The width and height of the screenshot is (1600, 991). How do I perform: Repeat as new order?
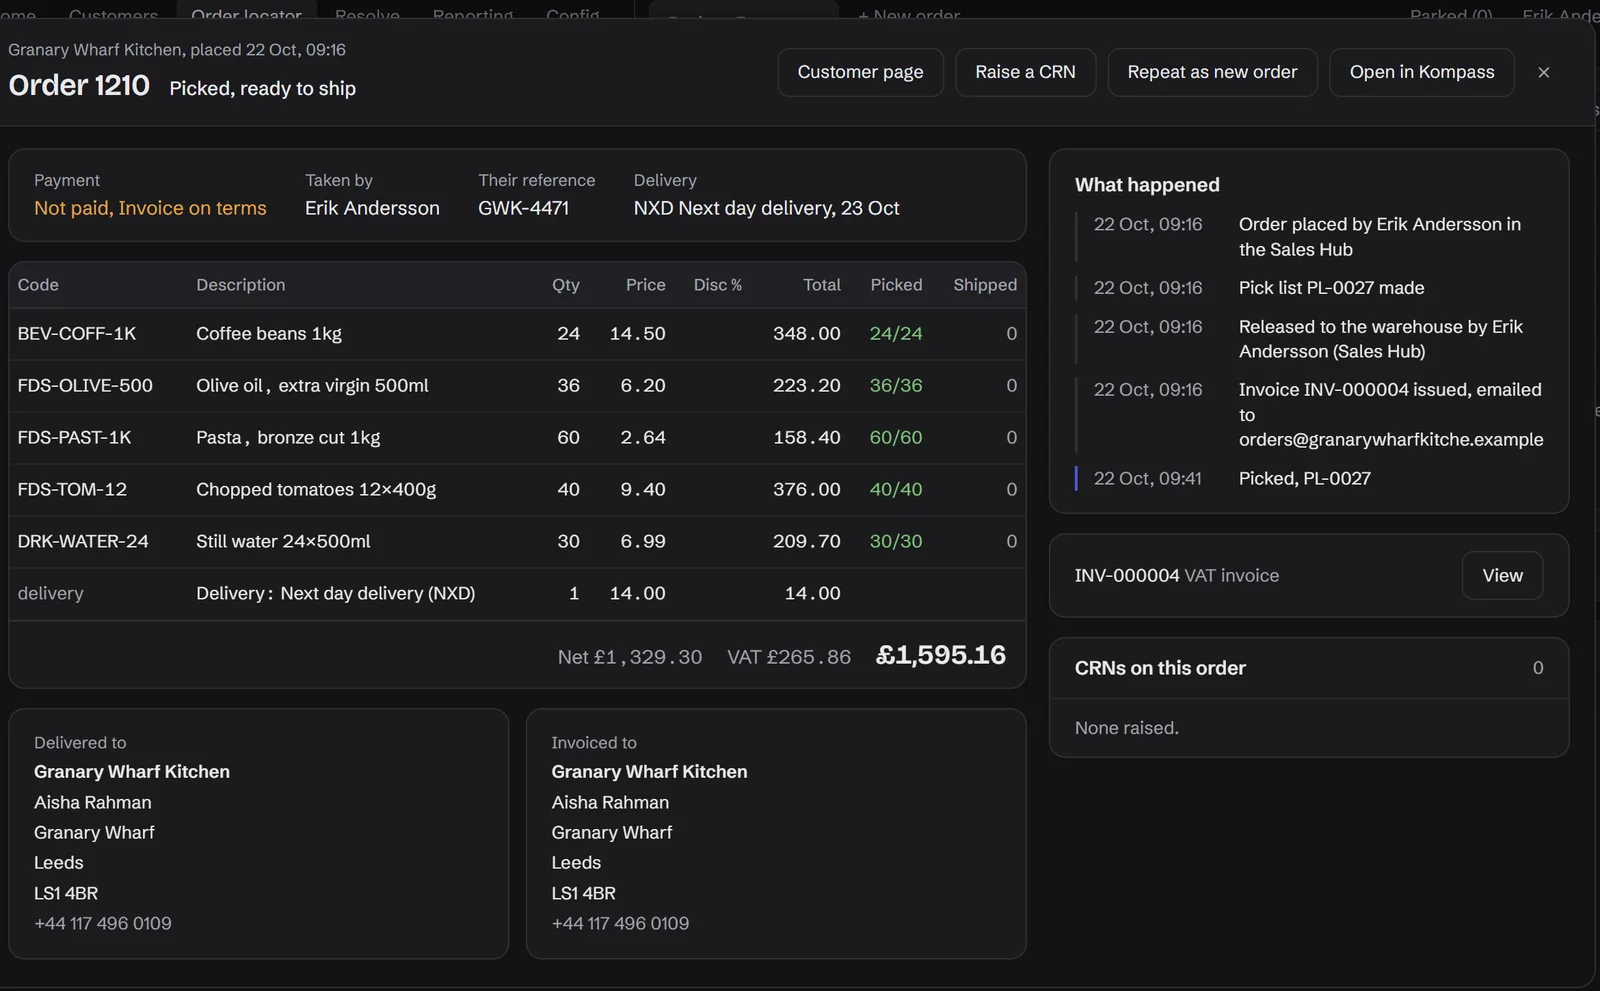(x=1212, y=72)
